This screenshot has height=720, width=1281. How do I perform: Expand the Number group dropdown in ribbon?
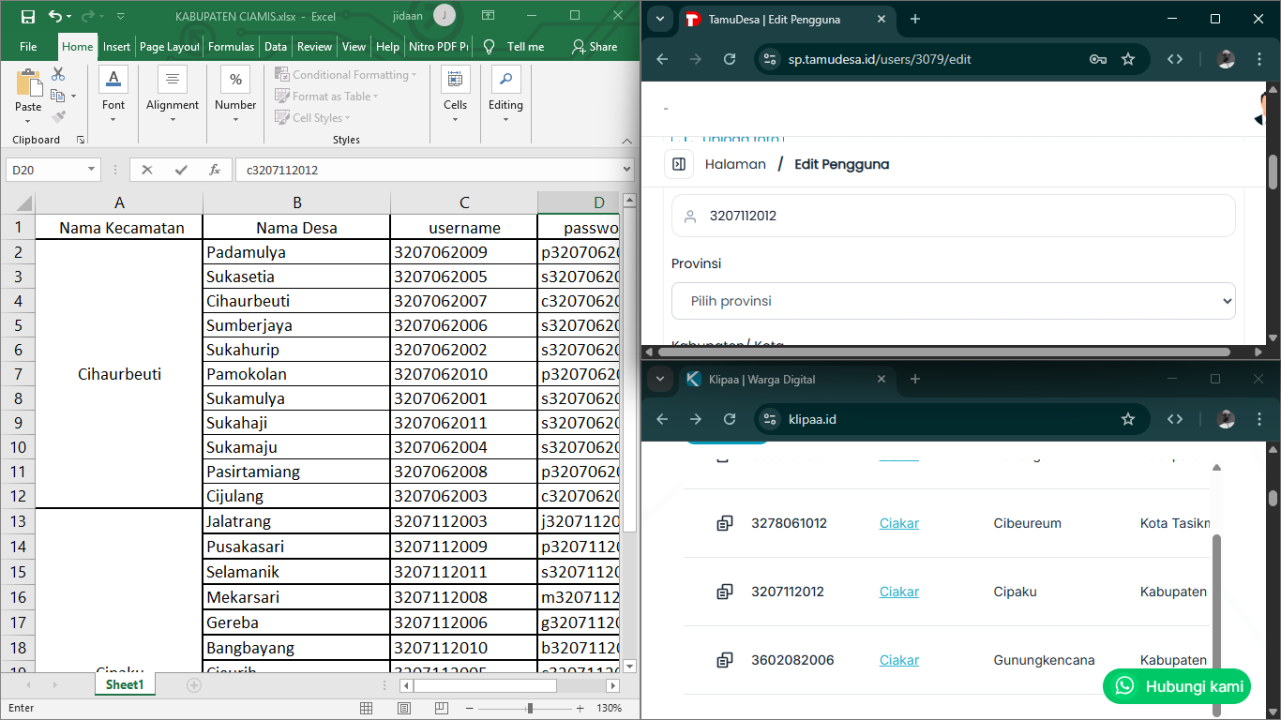(x=235, y=120)
